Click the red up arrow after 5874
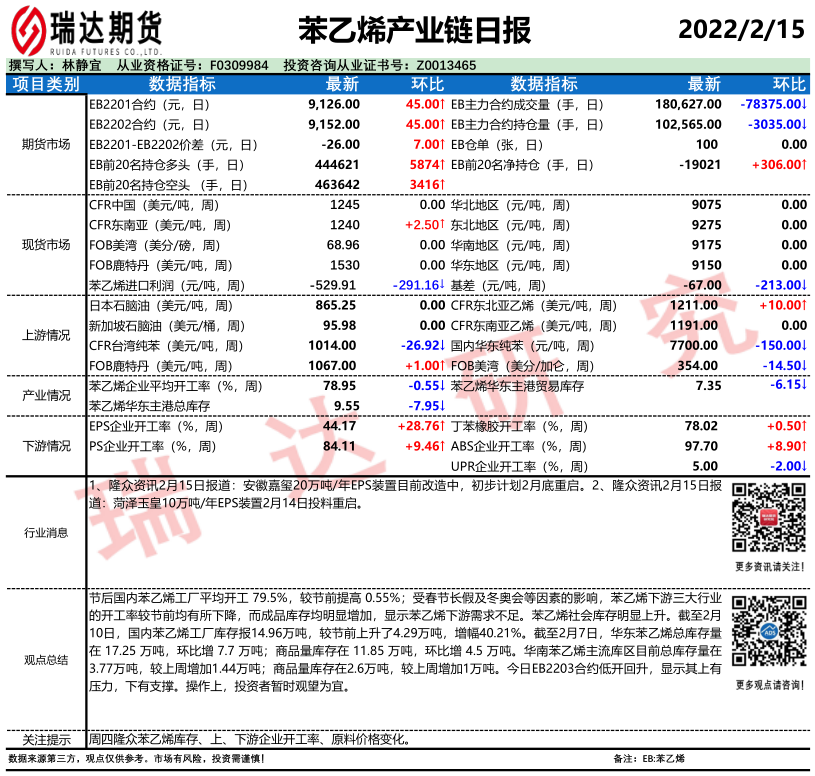Image resolution: width=815 pixels, height=776 pixels. 442,164
